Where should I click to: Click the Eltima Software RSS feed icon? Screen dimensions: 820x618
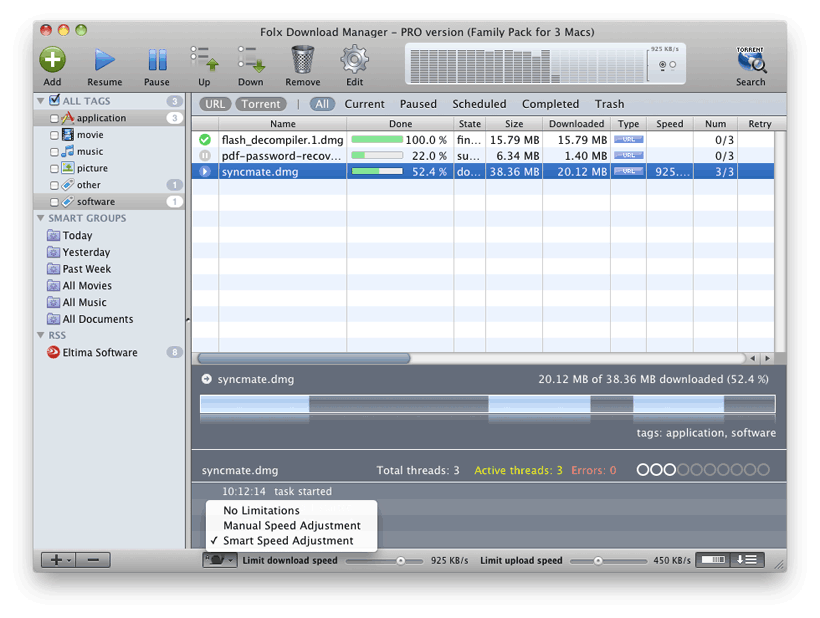pyautogui.click(x=53, y=352)
